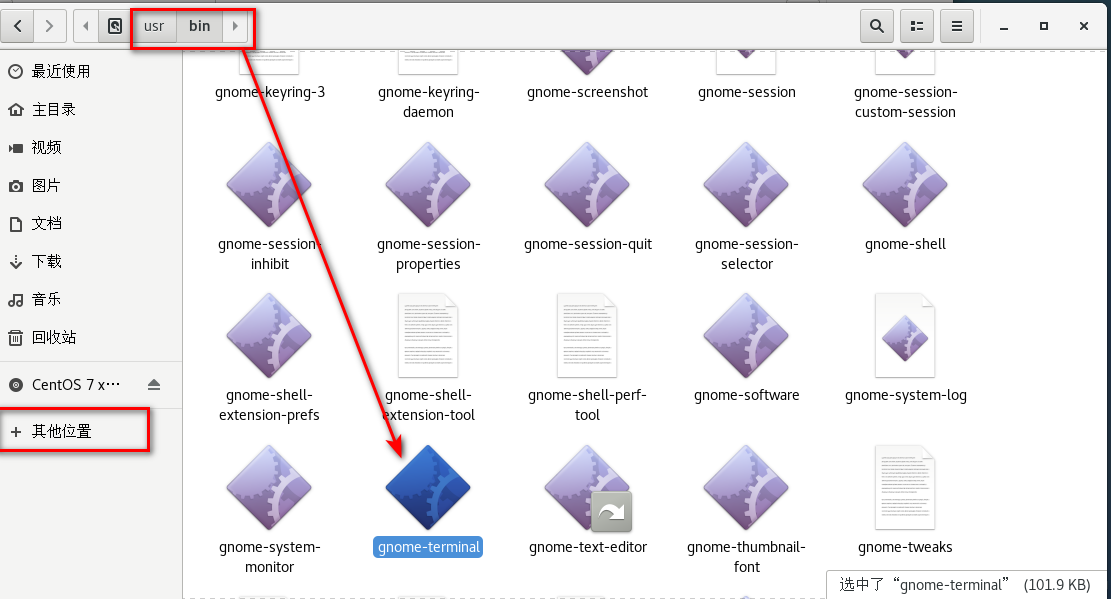Open root disk location in path bar
The height and width of the screenshot is (599, 1111).
coord(115,26)
